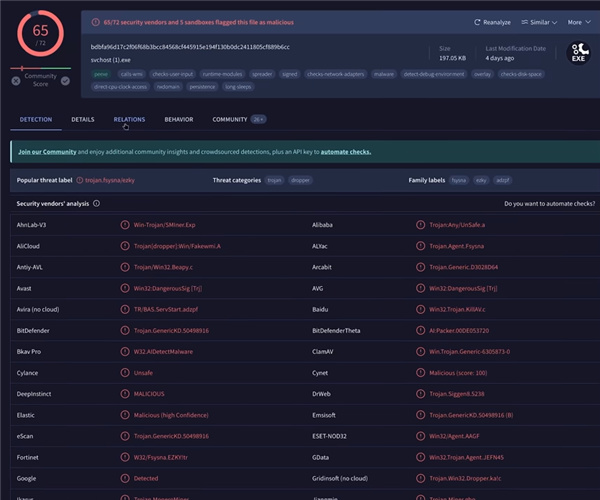Click the DrWeb detection alert icon

pyautogui.click(x=420, y=394)
